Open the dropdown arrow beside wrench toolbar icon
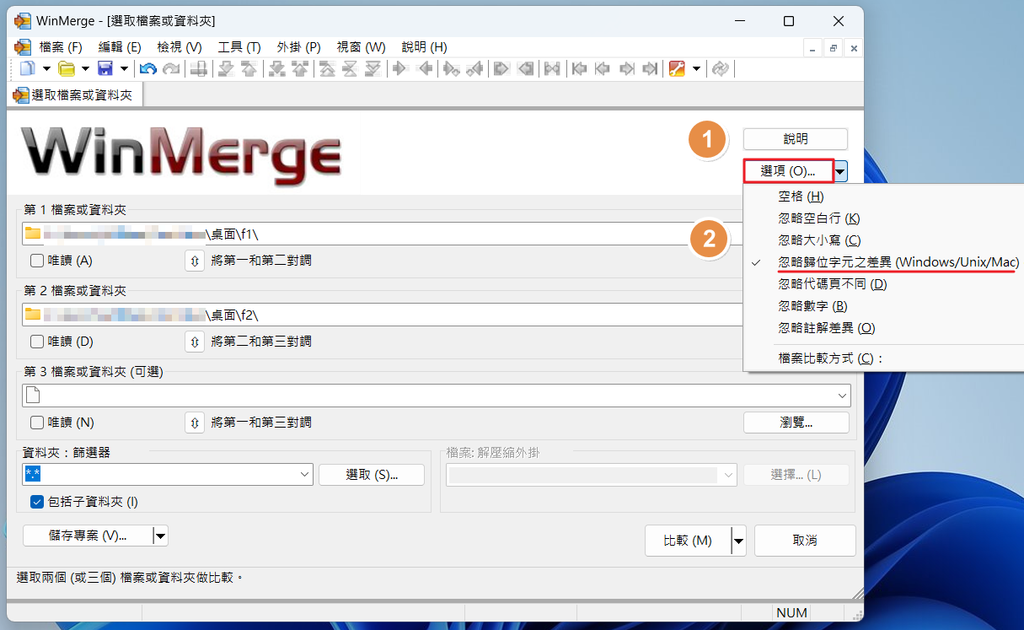Image resolution: width=1024 pixels, height=630 pixels. pos(696,69)
